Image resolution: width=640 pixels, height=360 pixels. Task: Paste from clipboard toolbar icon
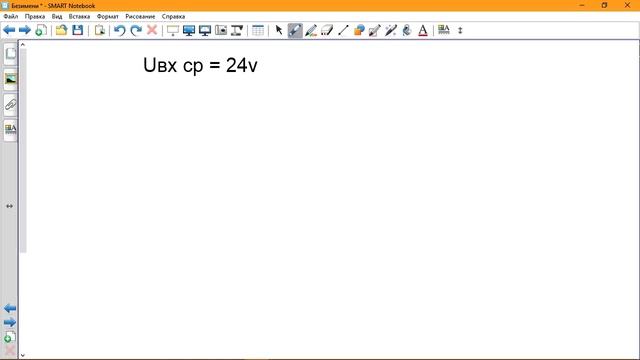(x=99, y=30)
